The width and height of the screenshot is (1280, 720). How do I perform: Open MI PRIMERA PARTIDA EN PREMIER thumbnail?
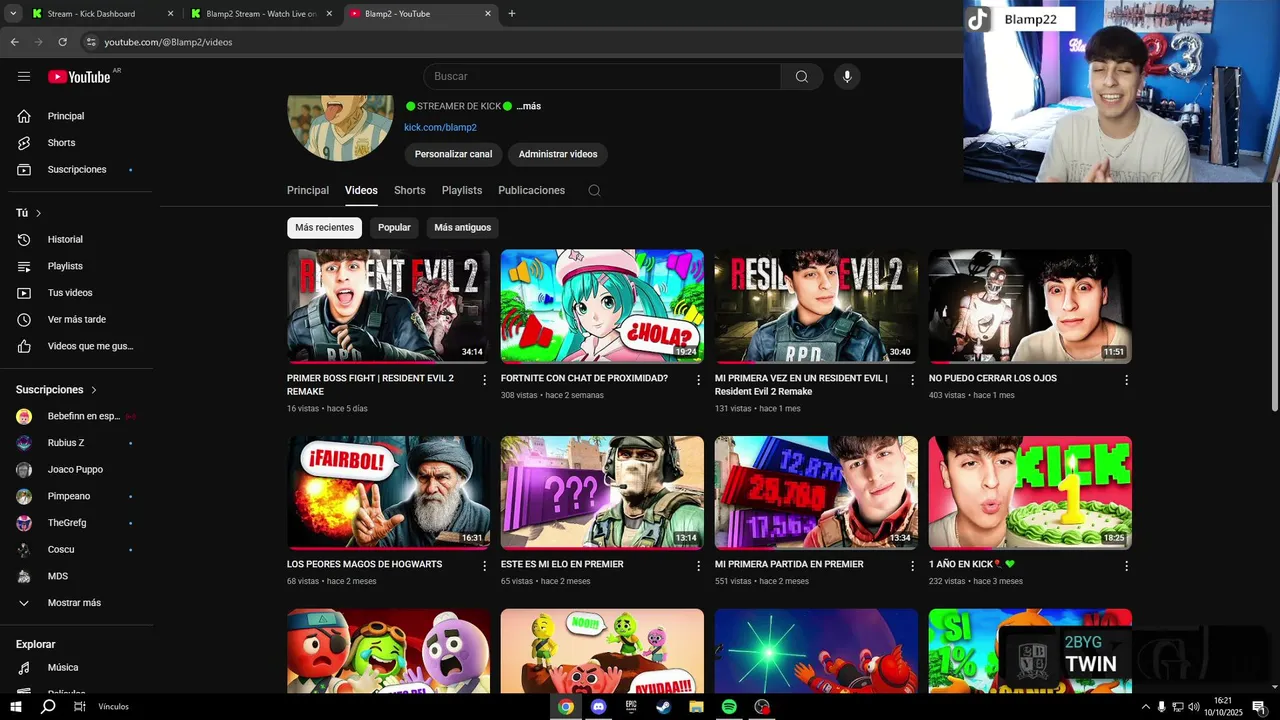[816, 493]
